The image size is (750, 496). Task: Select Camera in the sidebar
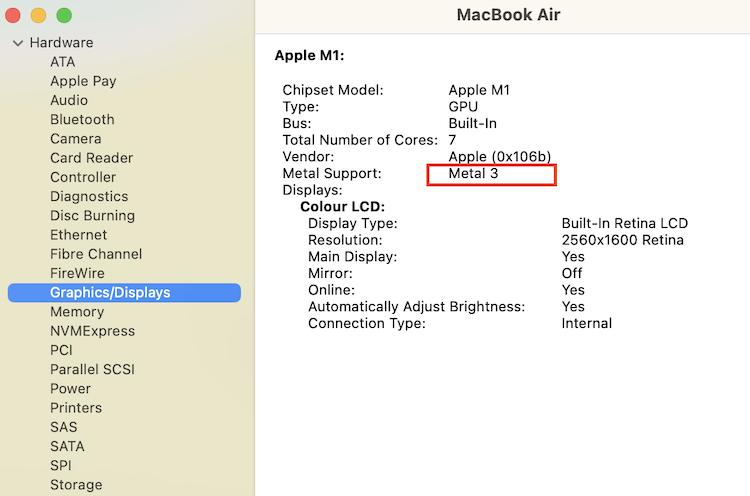click(76, 139)
